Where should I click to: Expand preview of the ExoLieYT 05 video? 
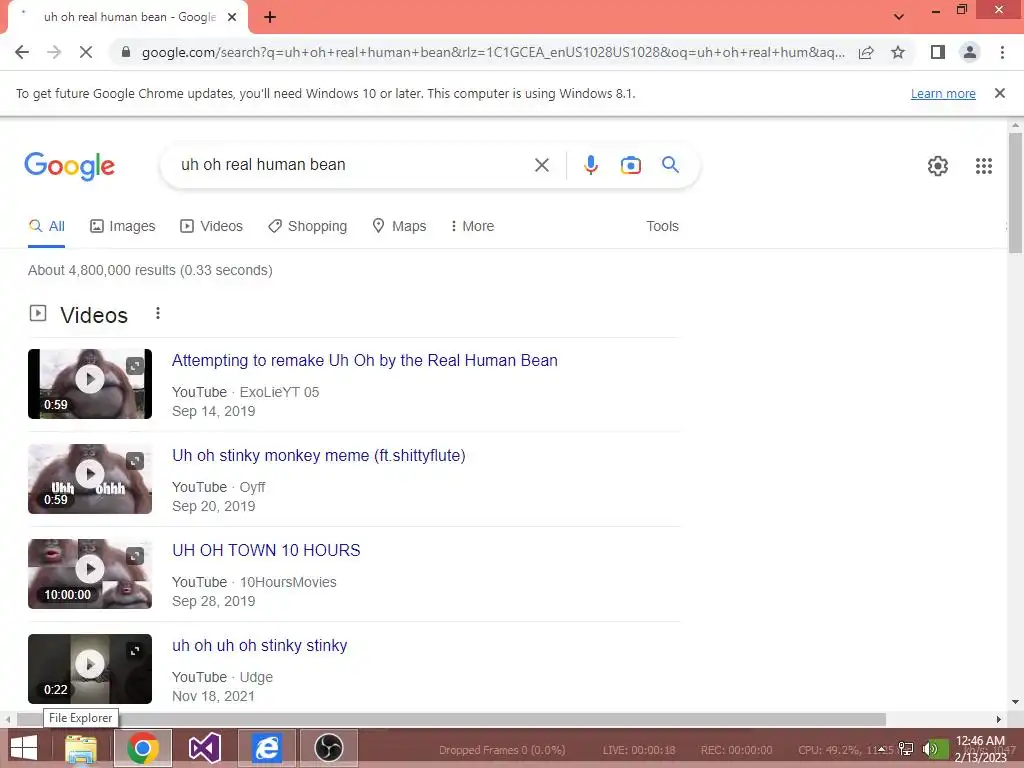[x=135, y=366]
